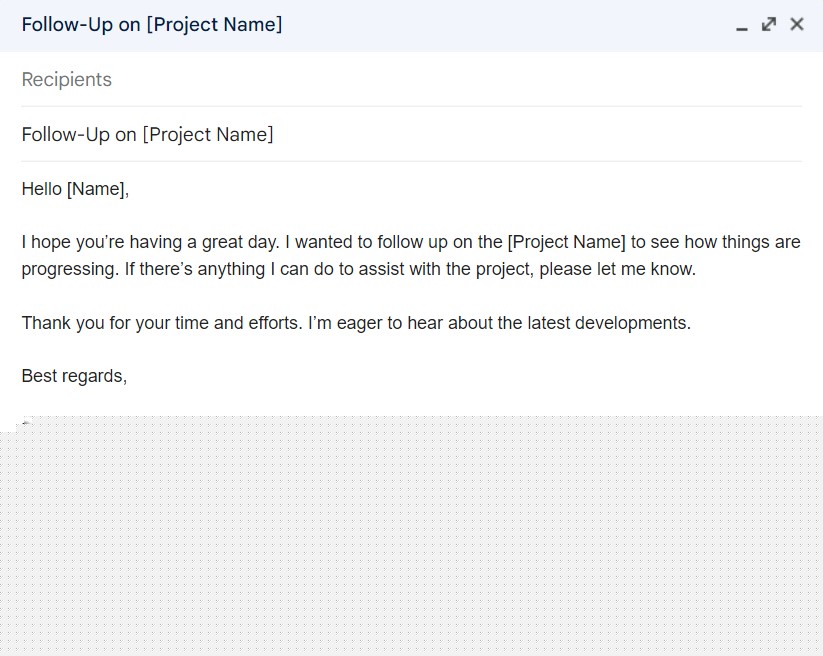Viewport: 823px width, 656px height.
Task: Place cursor after 'Best regards,'
Action: coord(128,376)
